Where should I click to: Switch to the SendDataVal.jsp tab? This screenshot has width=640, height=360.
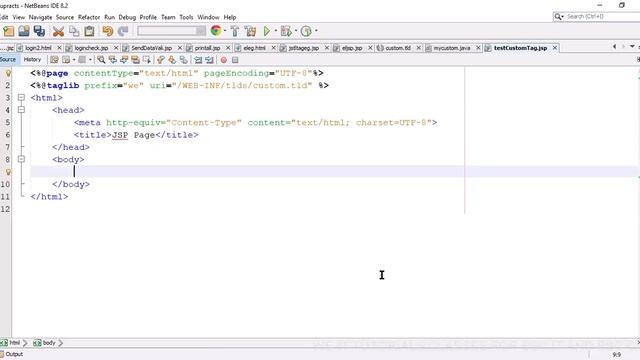click(x=151, y=48)
